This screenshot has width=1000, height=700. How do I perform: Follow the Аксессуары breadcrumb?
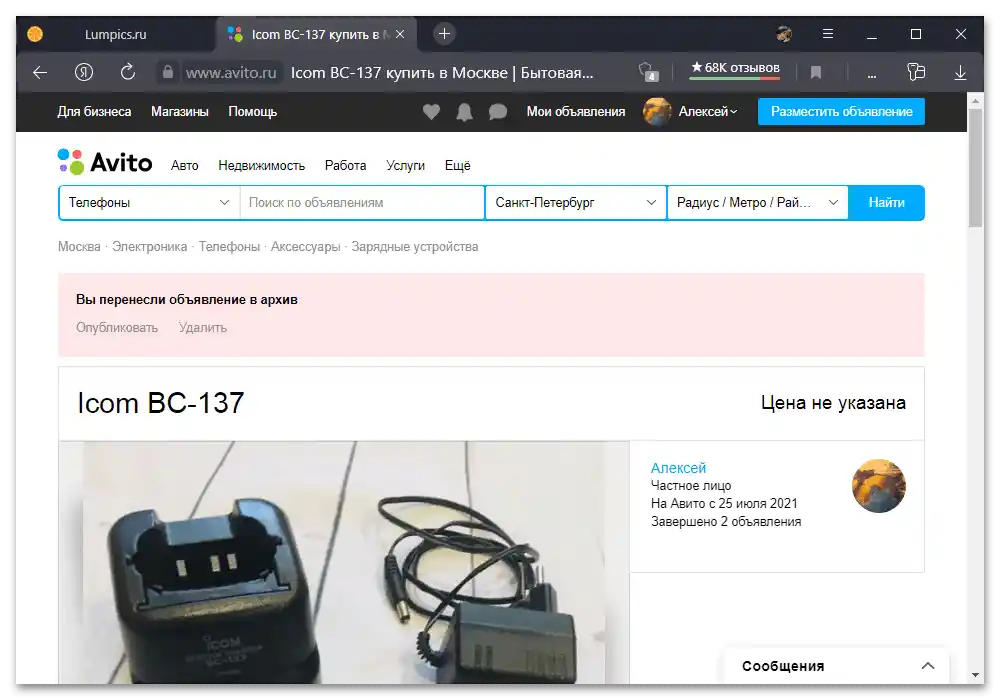(305, 247)
